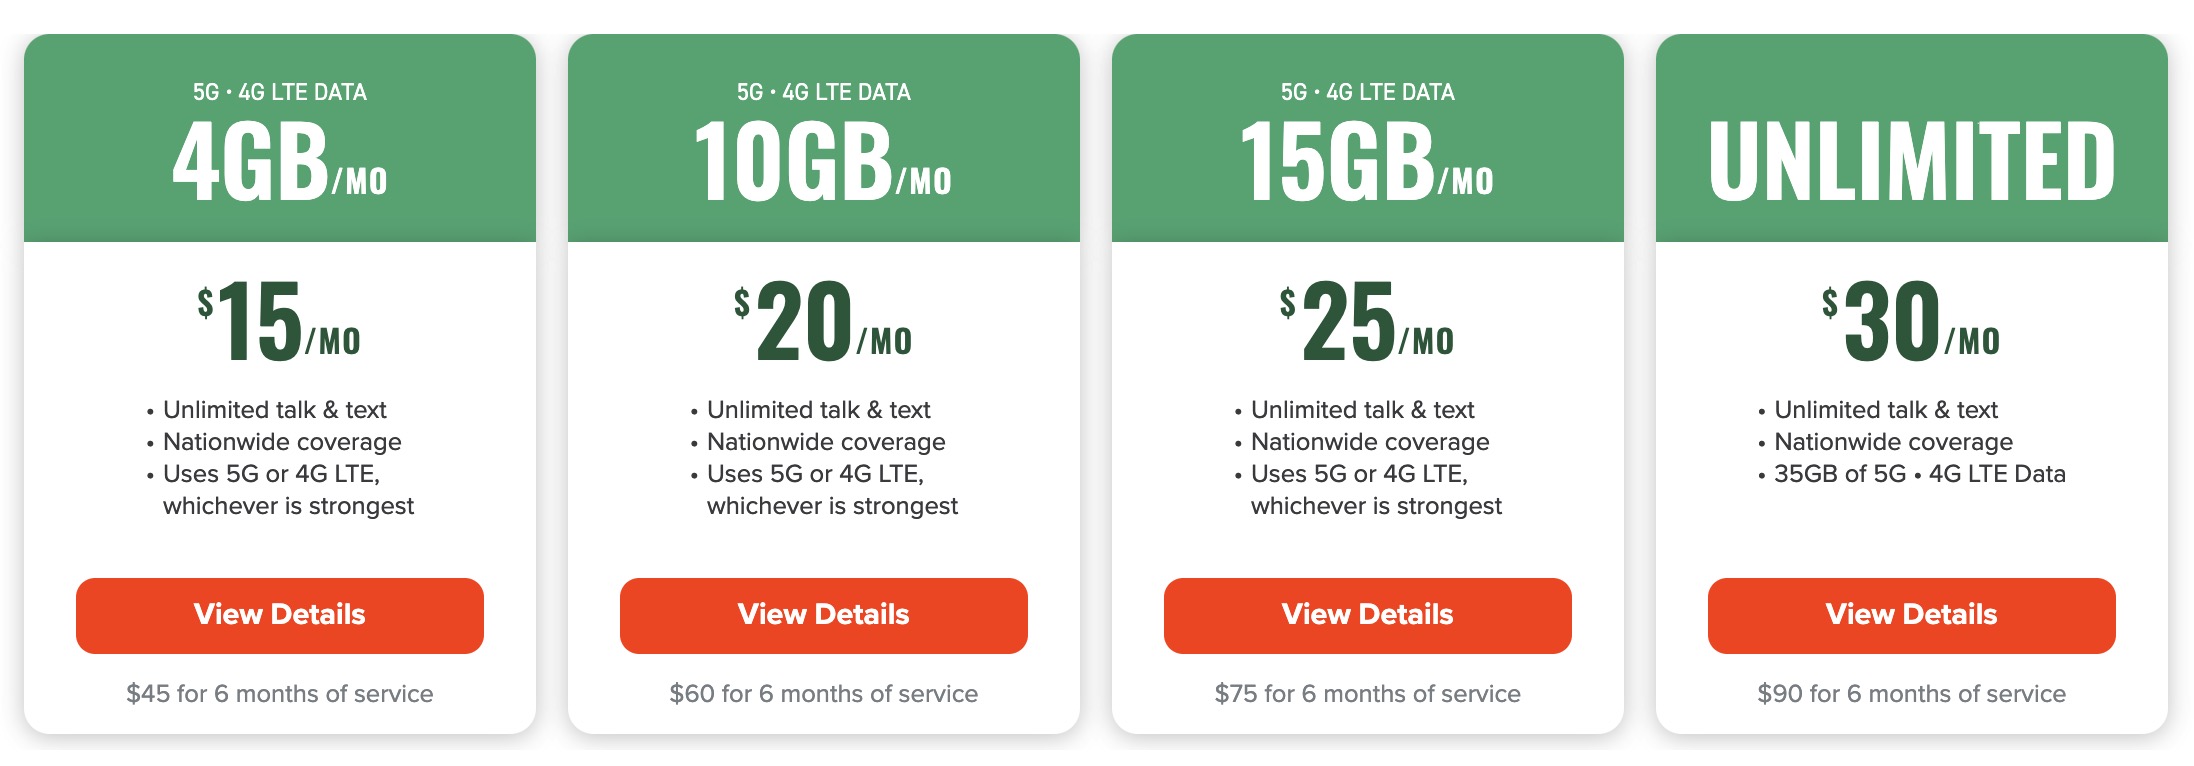Click View Details on the 4GB plan
This screenshot has width=2194, height=766.
tap(280, 615)
